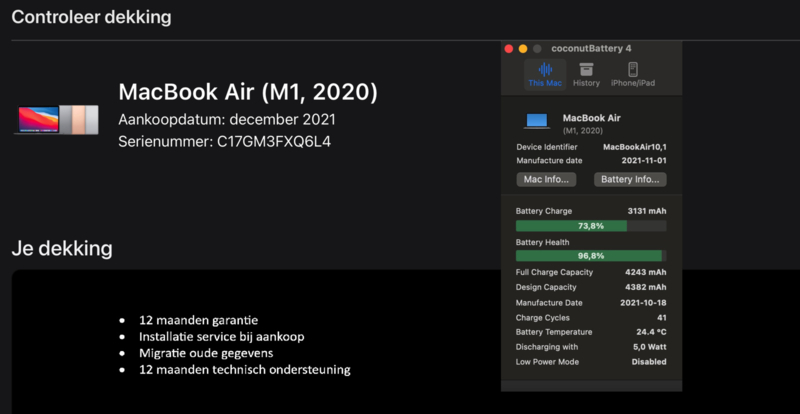This screenshot has width=800, height=414.
Task: Click the Design Capacity 4382 mAh value
Action: pyautogui.click(x=646, y=287)
